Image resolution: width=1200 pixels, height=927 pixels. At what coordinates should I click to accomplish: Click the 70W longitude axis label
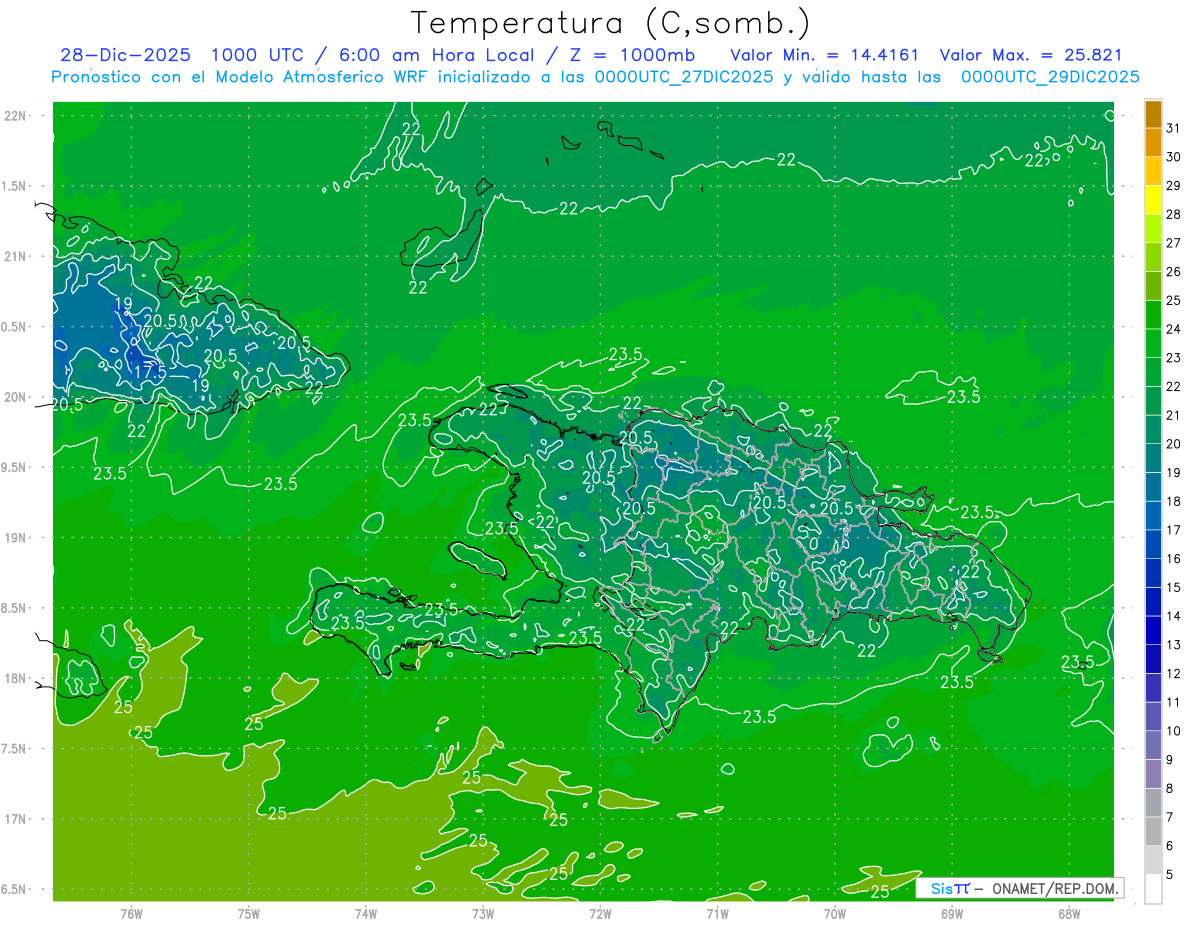click(x=835, y=913)
